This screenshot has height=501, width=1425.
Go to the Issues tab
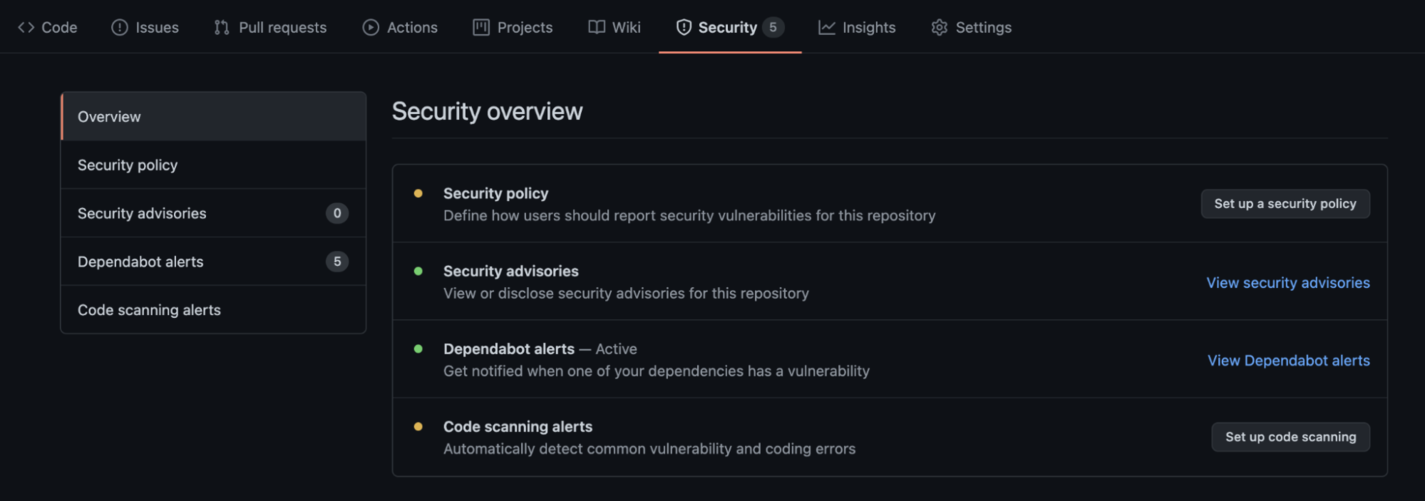pyautogui.click(x=145, y=28)
